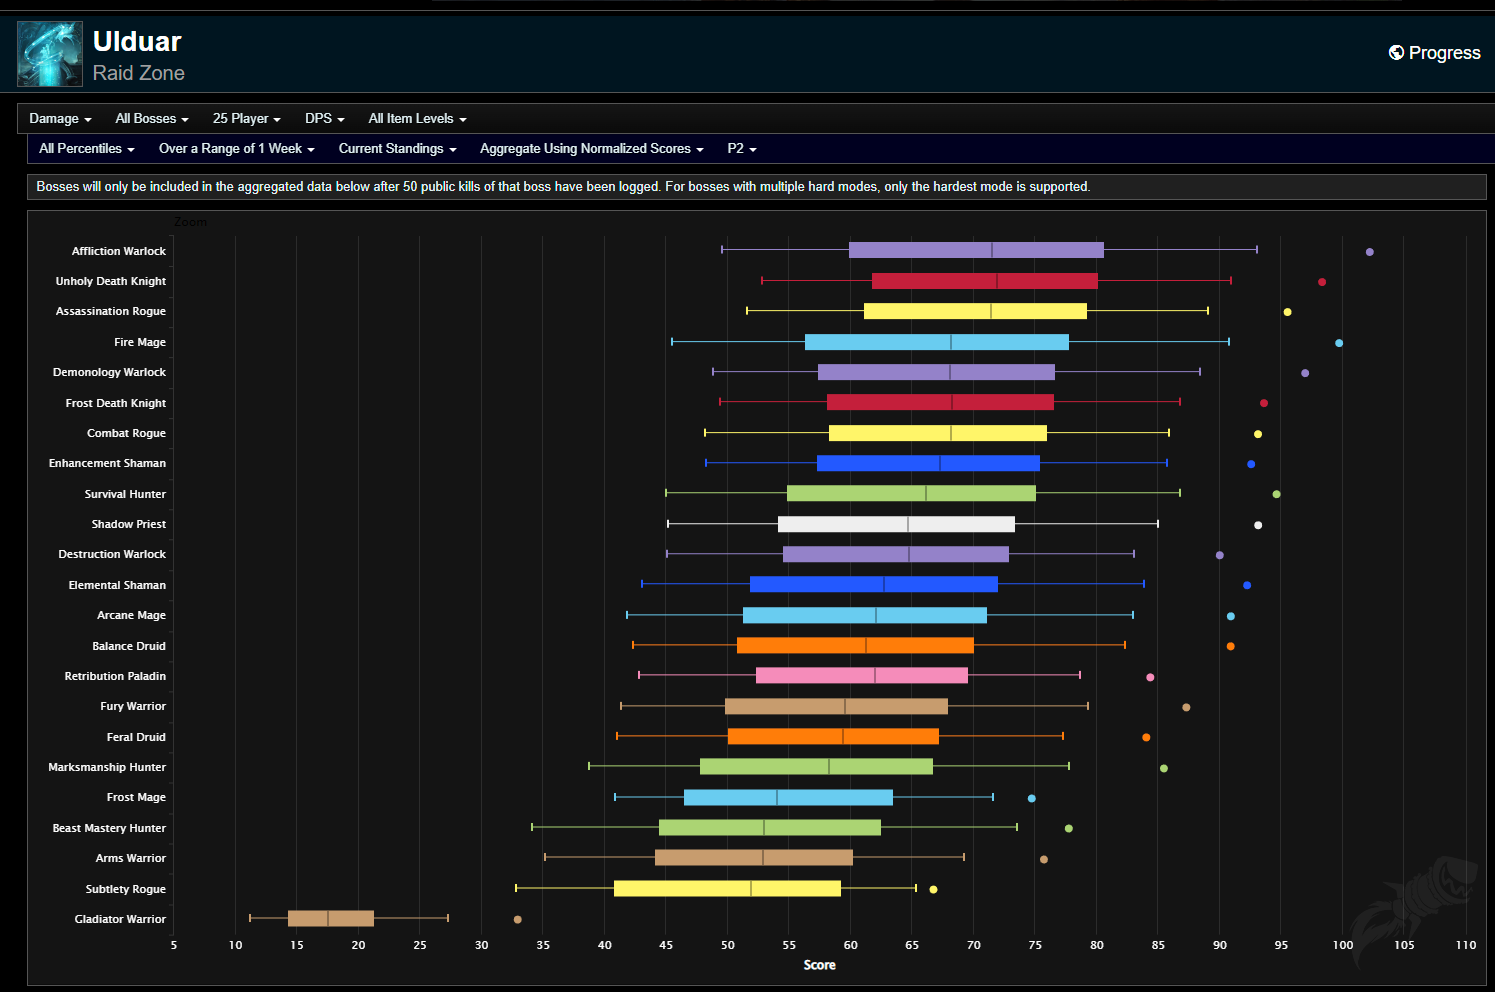The image size is (1495, 992).
Task: Click the Balance Druid axis label
Action: 129,646
